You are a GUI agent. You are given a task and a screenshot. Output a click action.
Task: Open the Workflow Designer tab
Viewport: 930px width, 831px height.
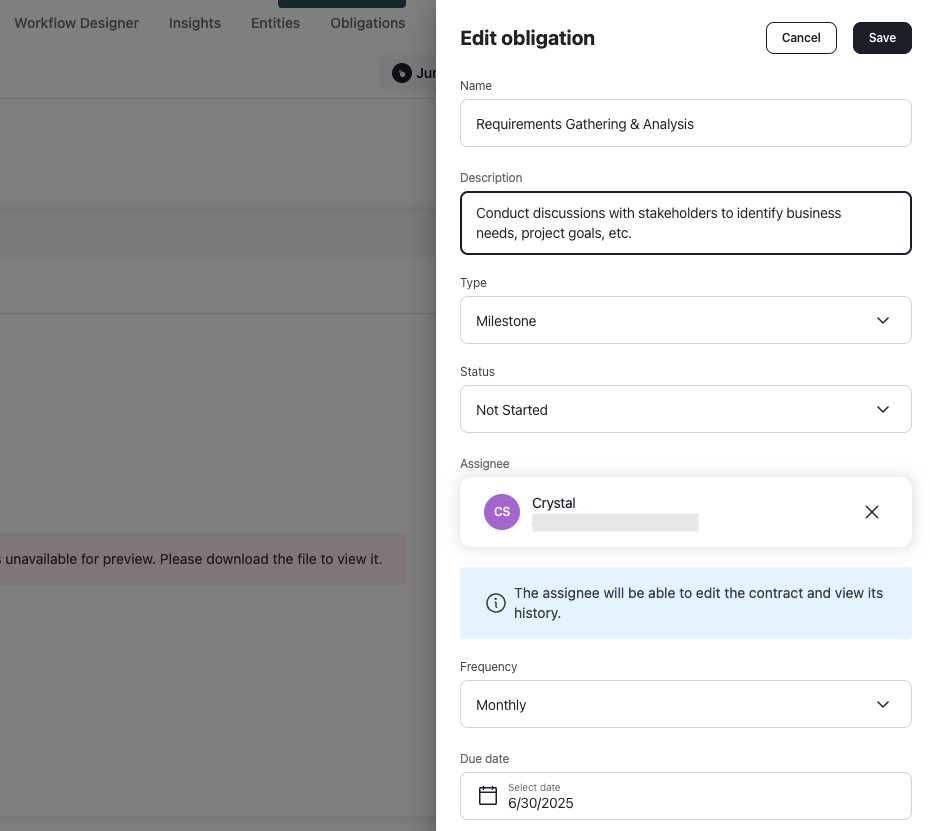coord(77,23)
